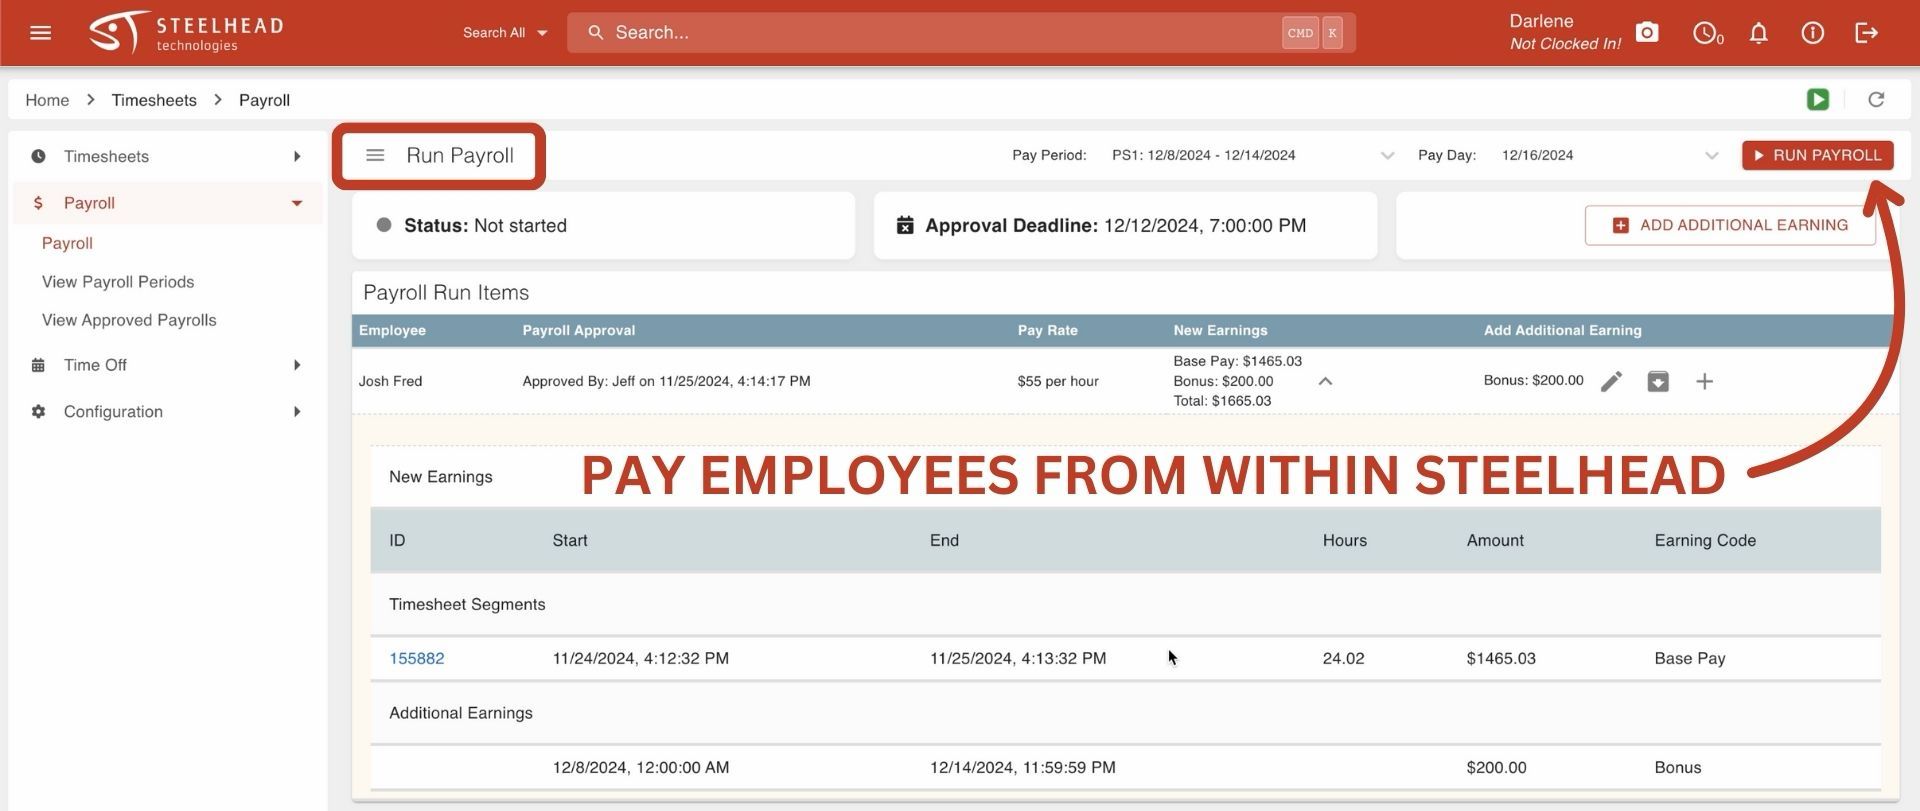The height and width of the screenshot is (811, 1920).
Task: Click the Employee column header
Action: coord(392,330)
